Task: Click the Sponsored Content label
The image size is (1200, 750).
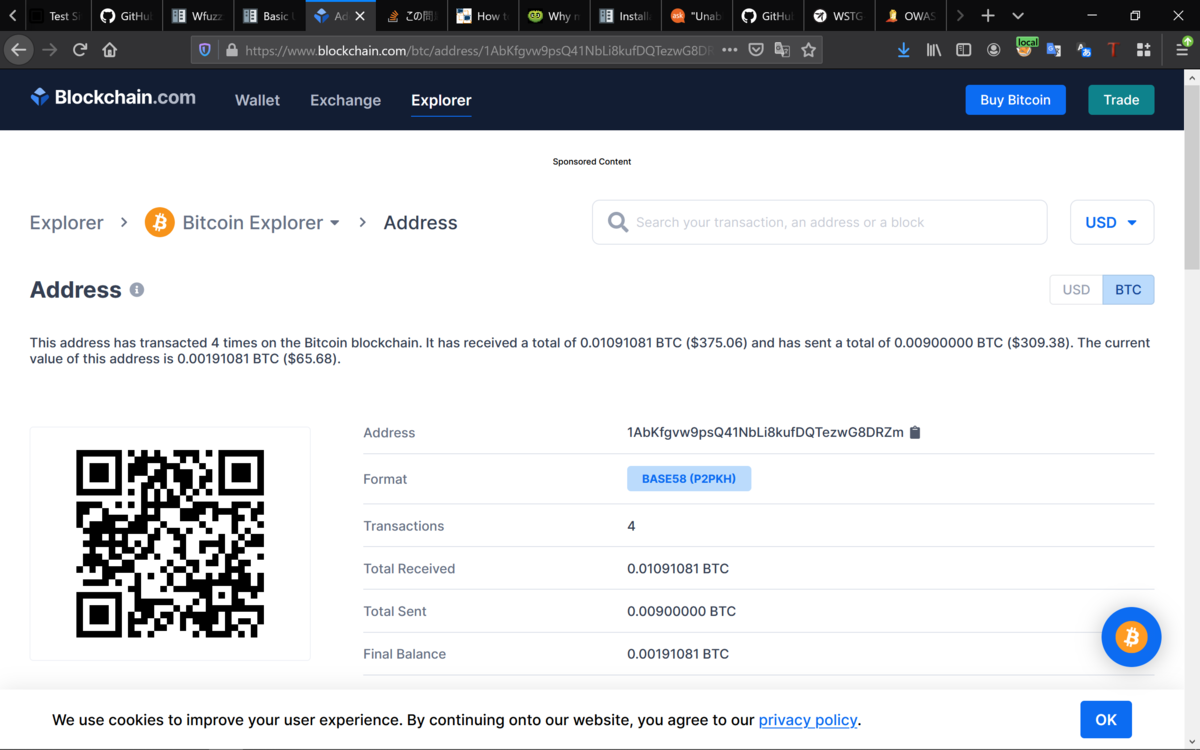Action: pyautogui.click(x=592, y=161)
